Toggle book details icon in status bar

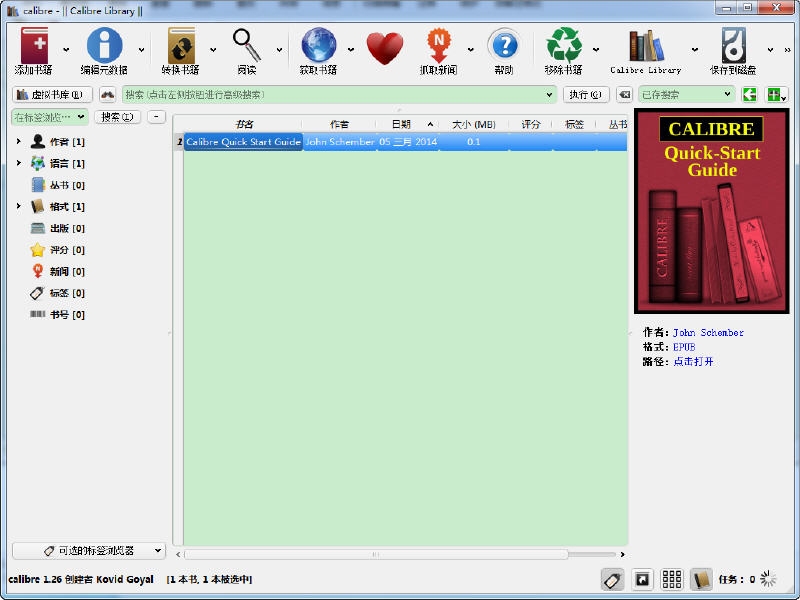coord(701,580)
